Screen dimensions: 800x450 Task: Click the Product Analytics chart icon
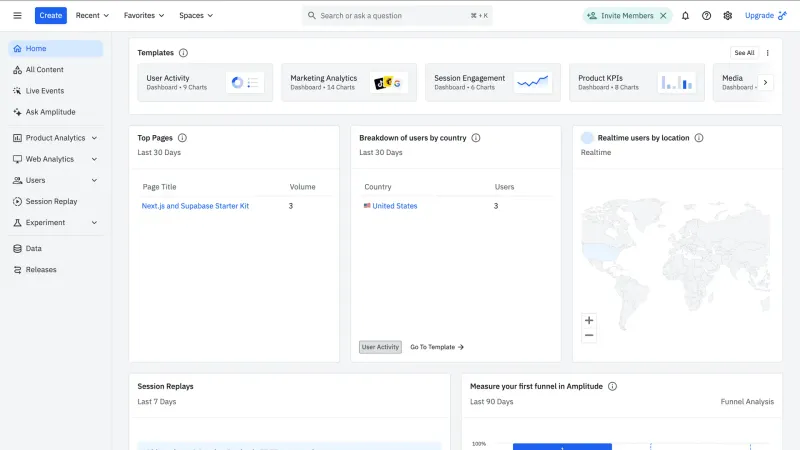[17, 138]
